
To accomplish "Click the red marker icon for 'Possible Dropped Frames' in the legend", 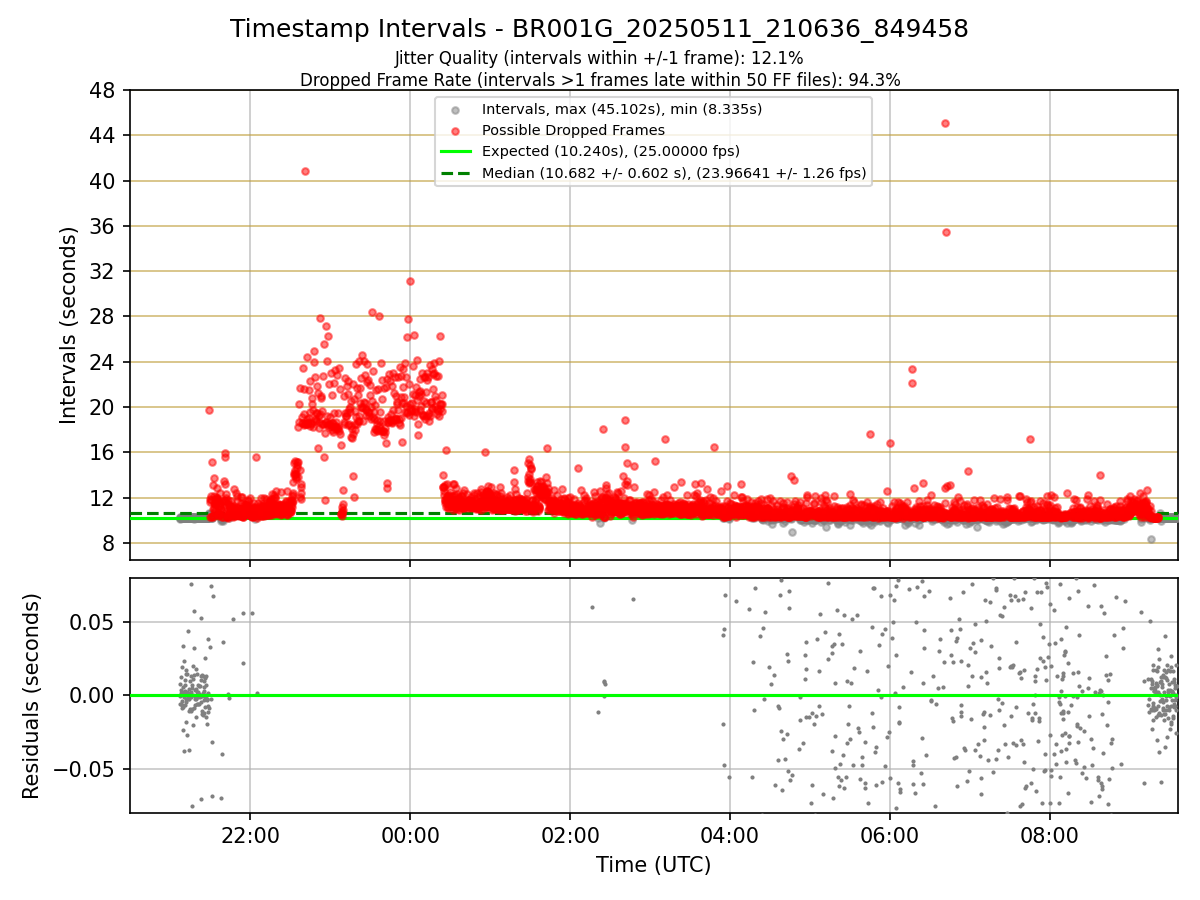I will pyautogui.click(x=455, y=131).
